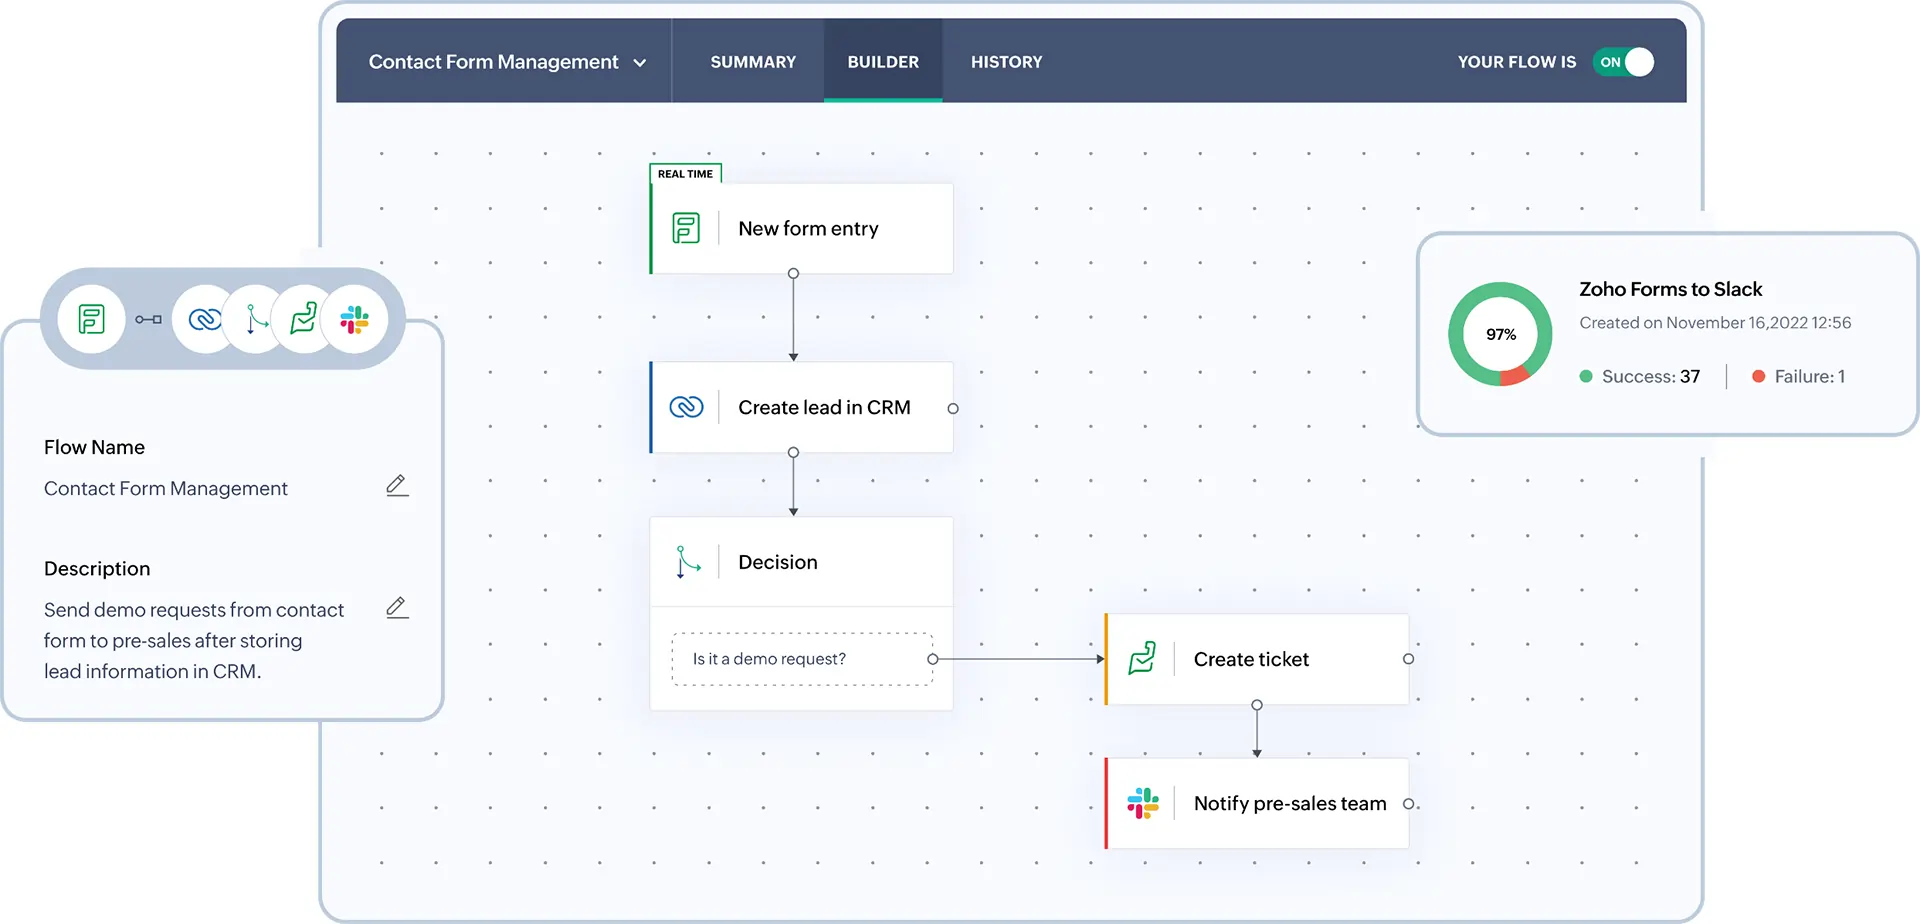Click the Zoho Desk icon in the summary pill
This screenshot has width=1920, height=924.
coord(304,319)
